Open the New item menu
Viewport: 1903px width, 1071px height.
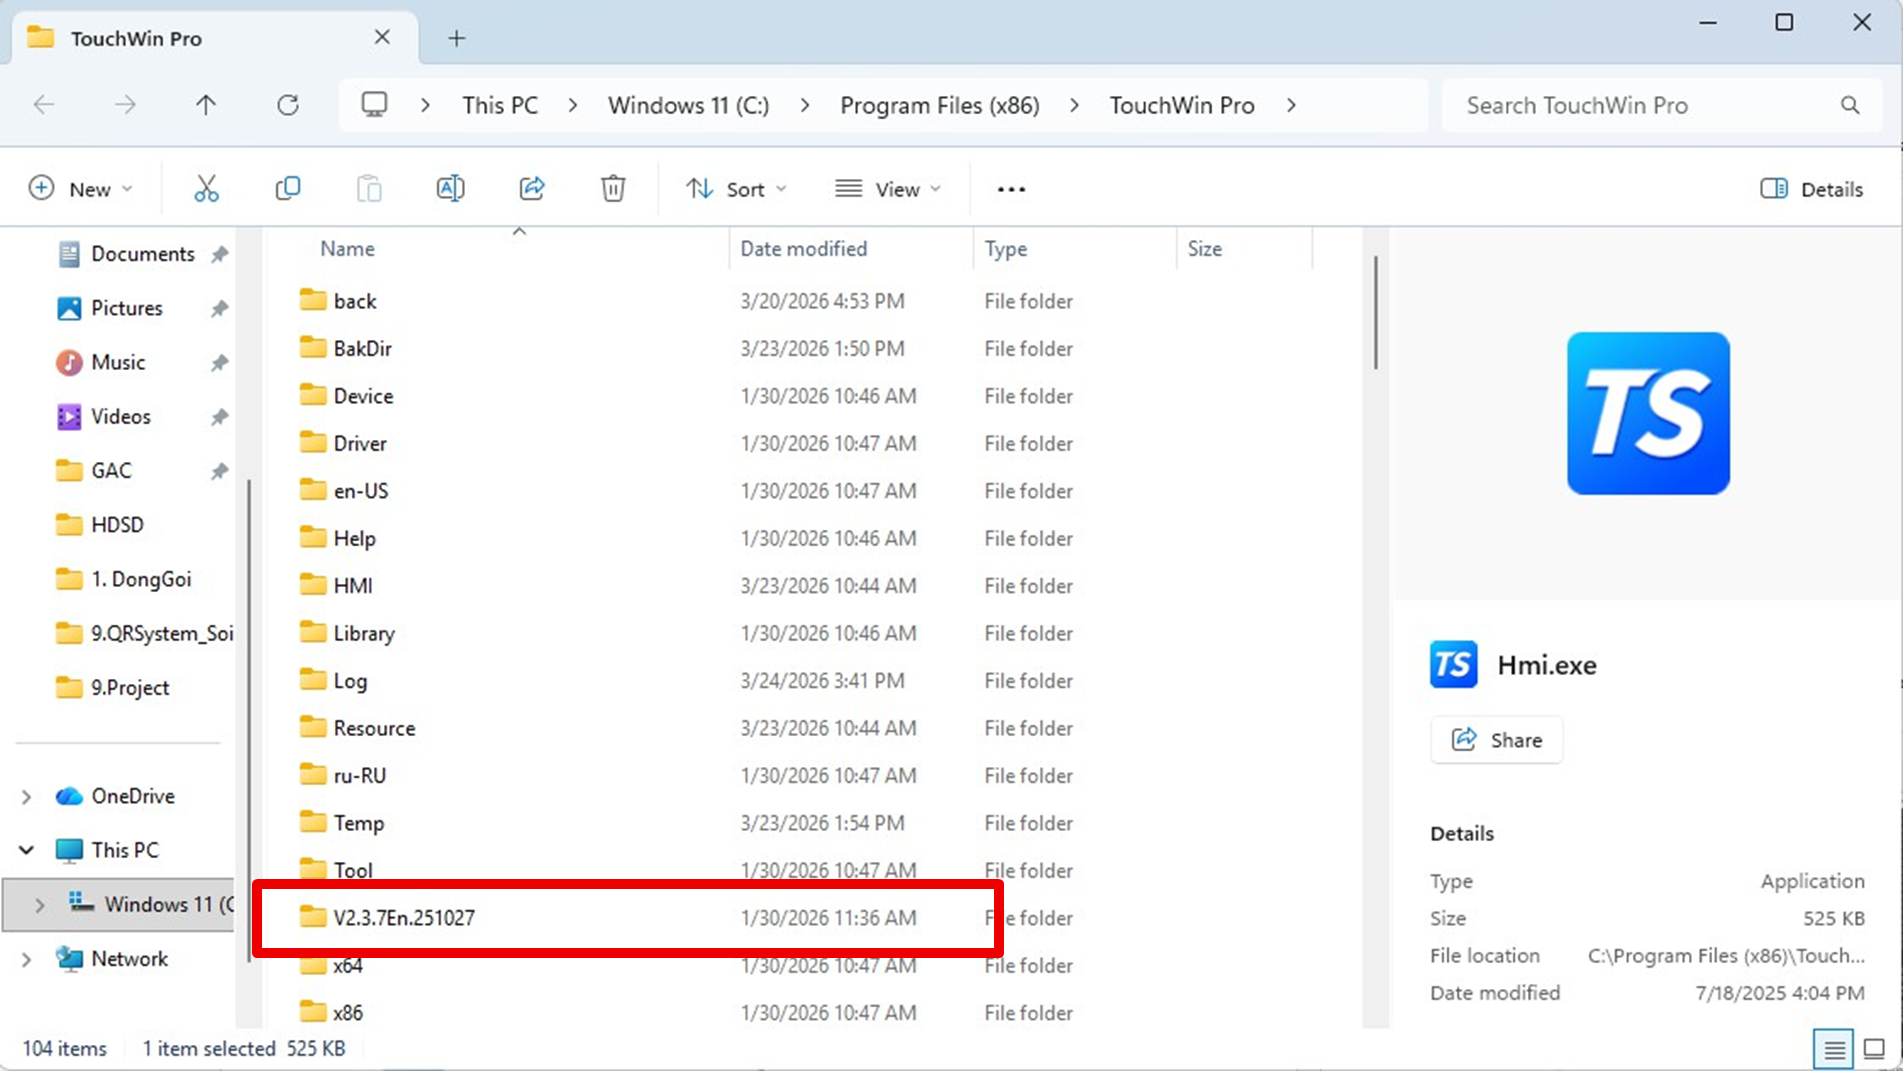click(x=81, y=189)
